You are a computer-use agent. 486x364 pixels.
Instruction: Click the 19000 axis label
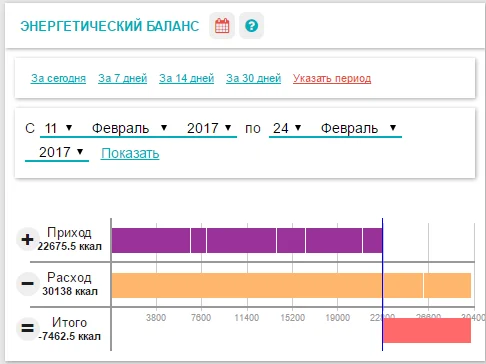tap(338, 318)
